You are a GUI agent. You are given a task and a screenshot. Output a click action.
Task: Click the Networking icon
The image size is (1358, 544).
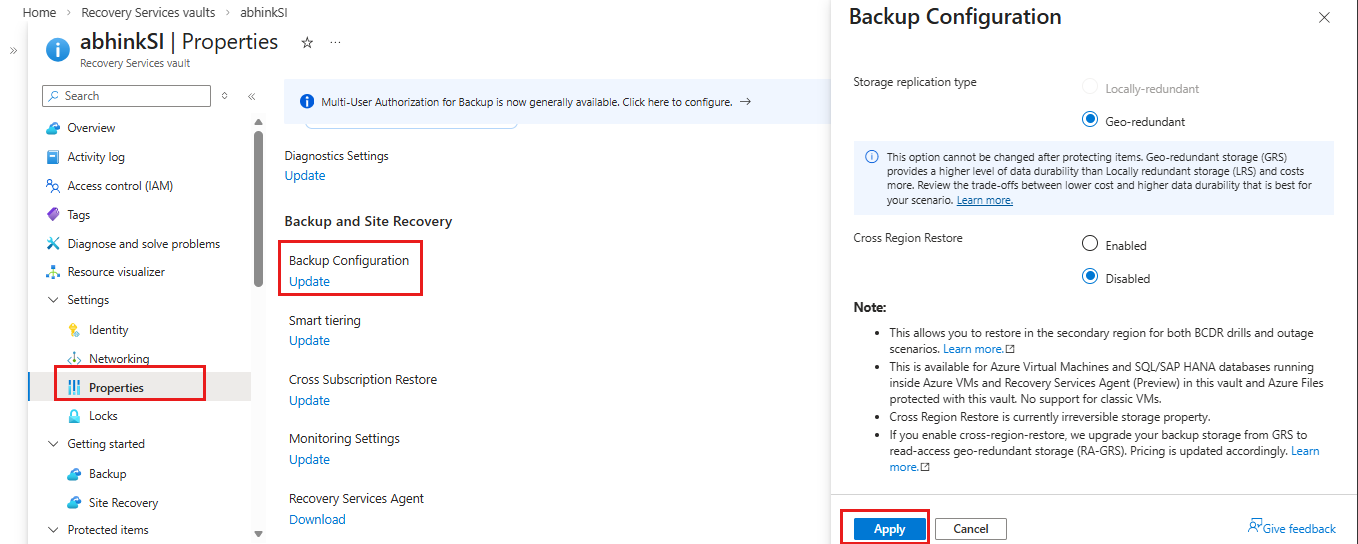pyautogui.click(x=74, y=359)
